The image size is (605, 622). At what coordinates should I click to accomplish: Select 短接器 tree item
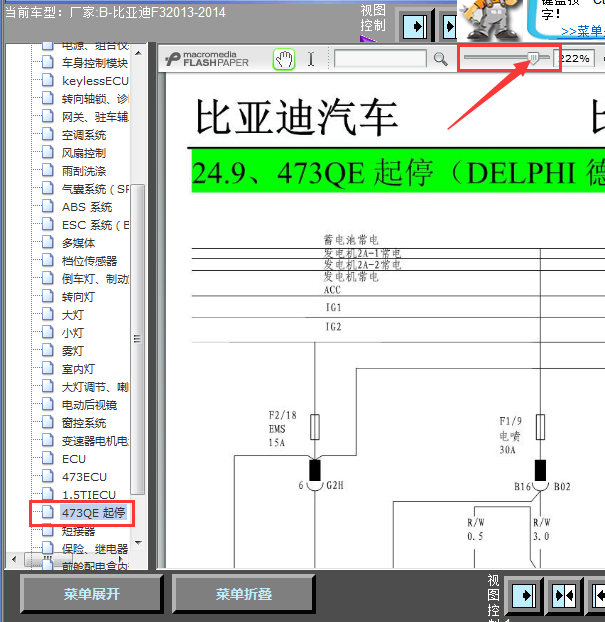coord(78,531)
